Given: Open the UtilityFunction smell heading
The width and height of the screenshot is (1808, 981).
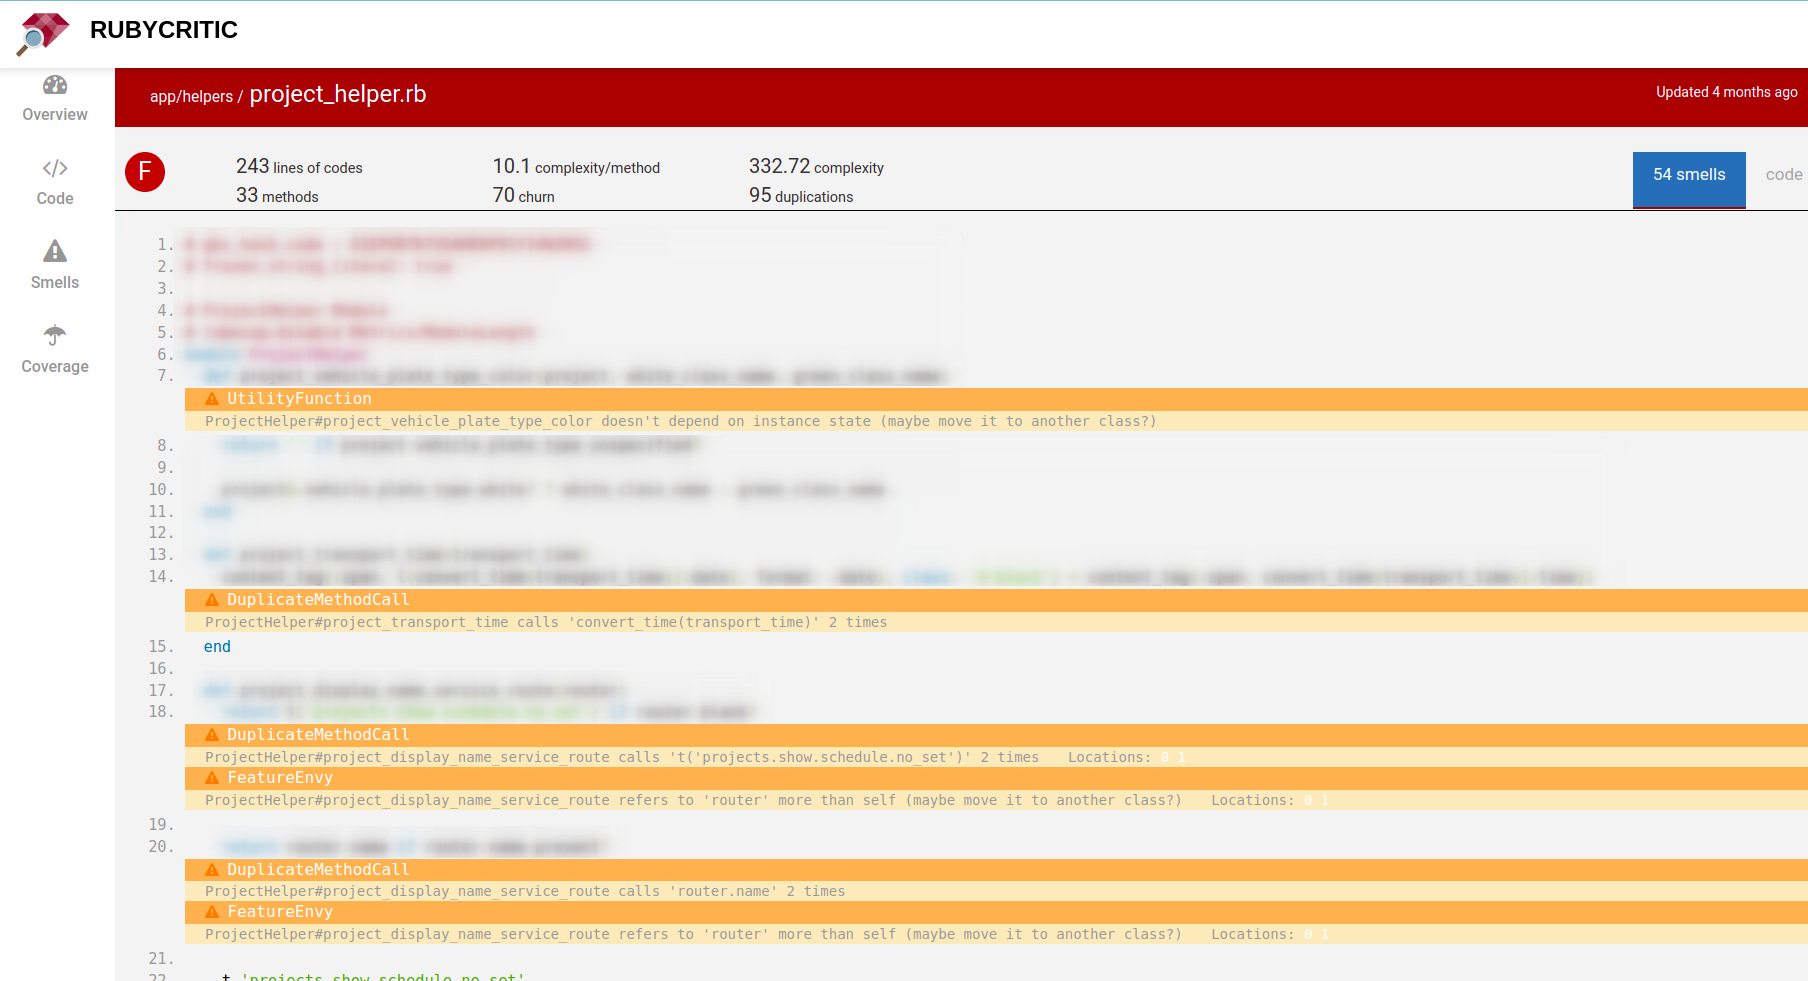Looking at the screenshot, I should click(x=299, y=399).
